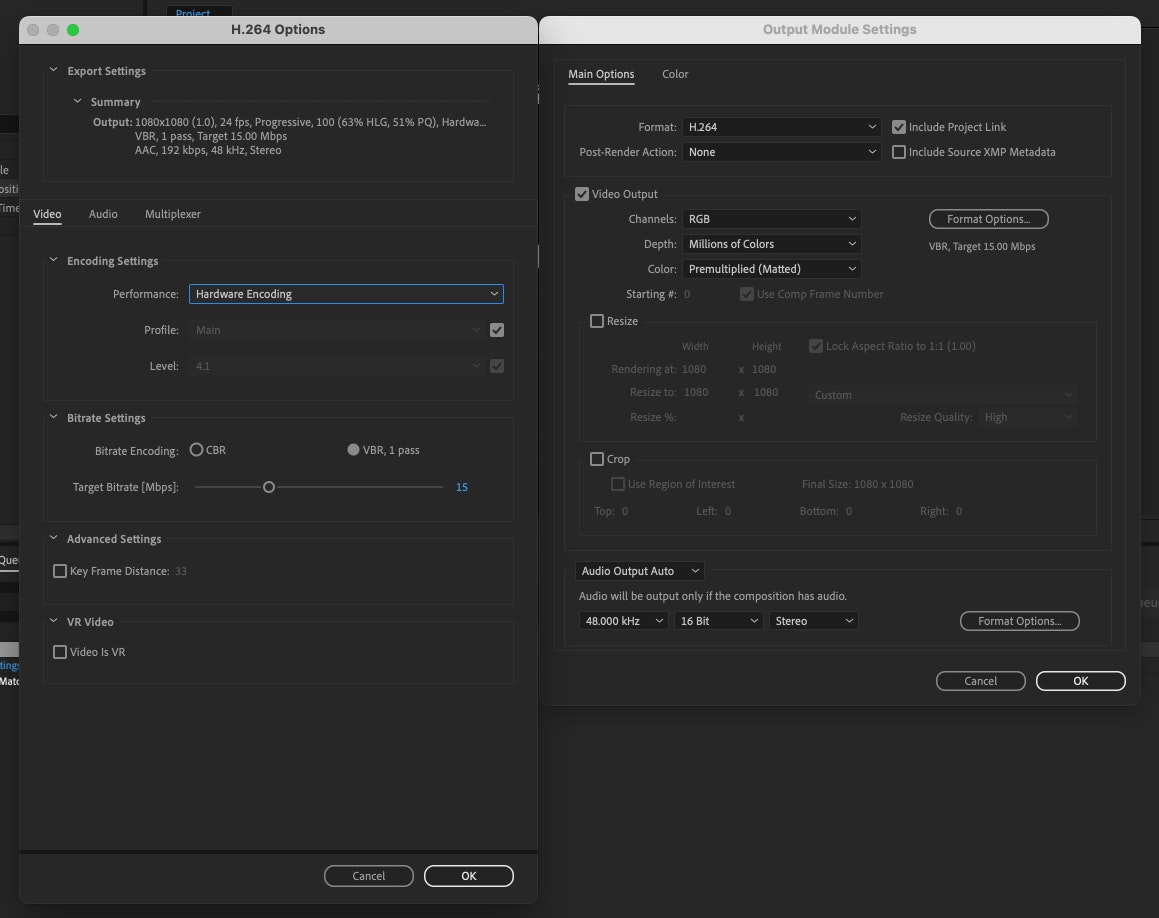Select VBR, 1 pass encoding

353,449
